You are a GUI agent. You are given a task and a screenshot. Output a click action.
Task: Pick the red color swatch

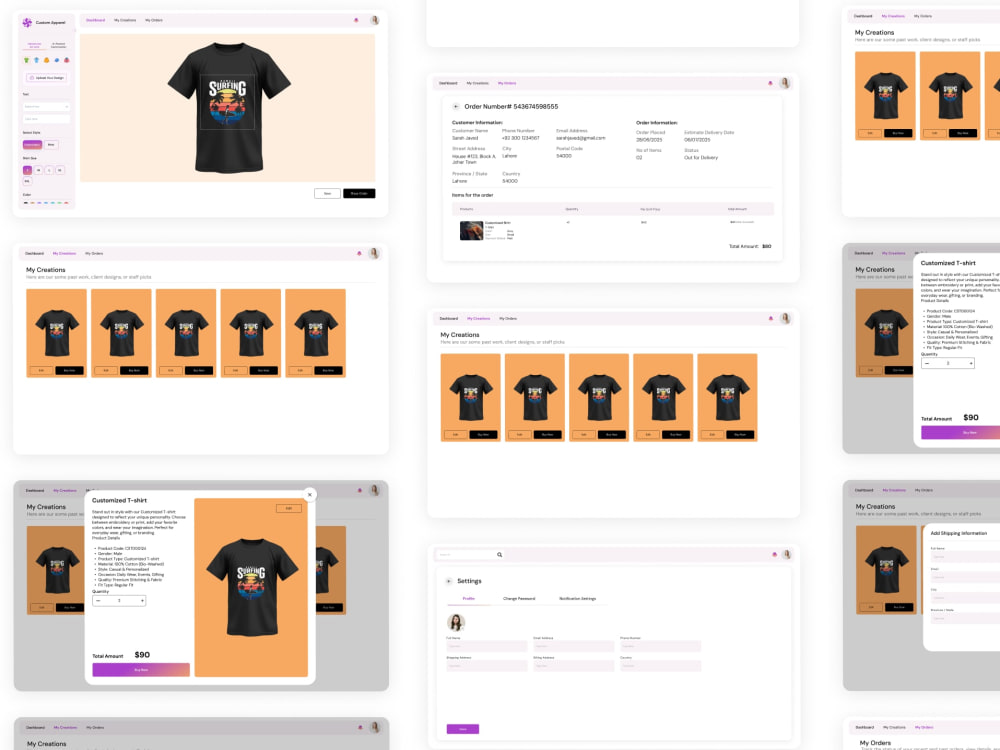pyautogui.click(x=66, y=203)
